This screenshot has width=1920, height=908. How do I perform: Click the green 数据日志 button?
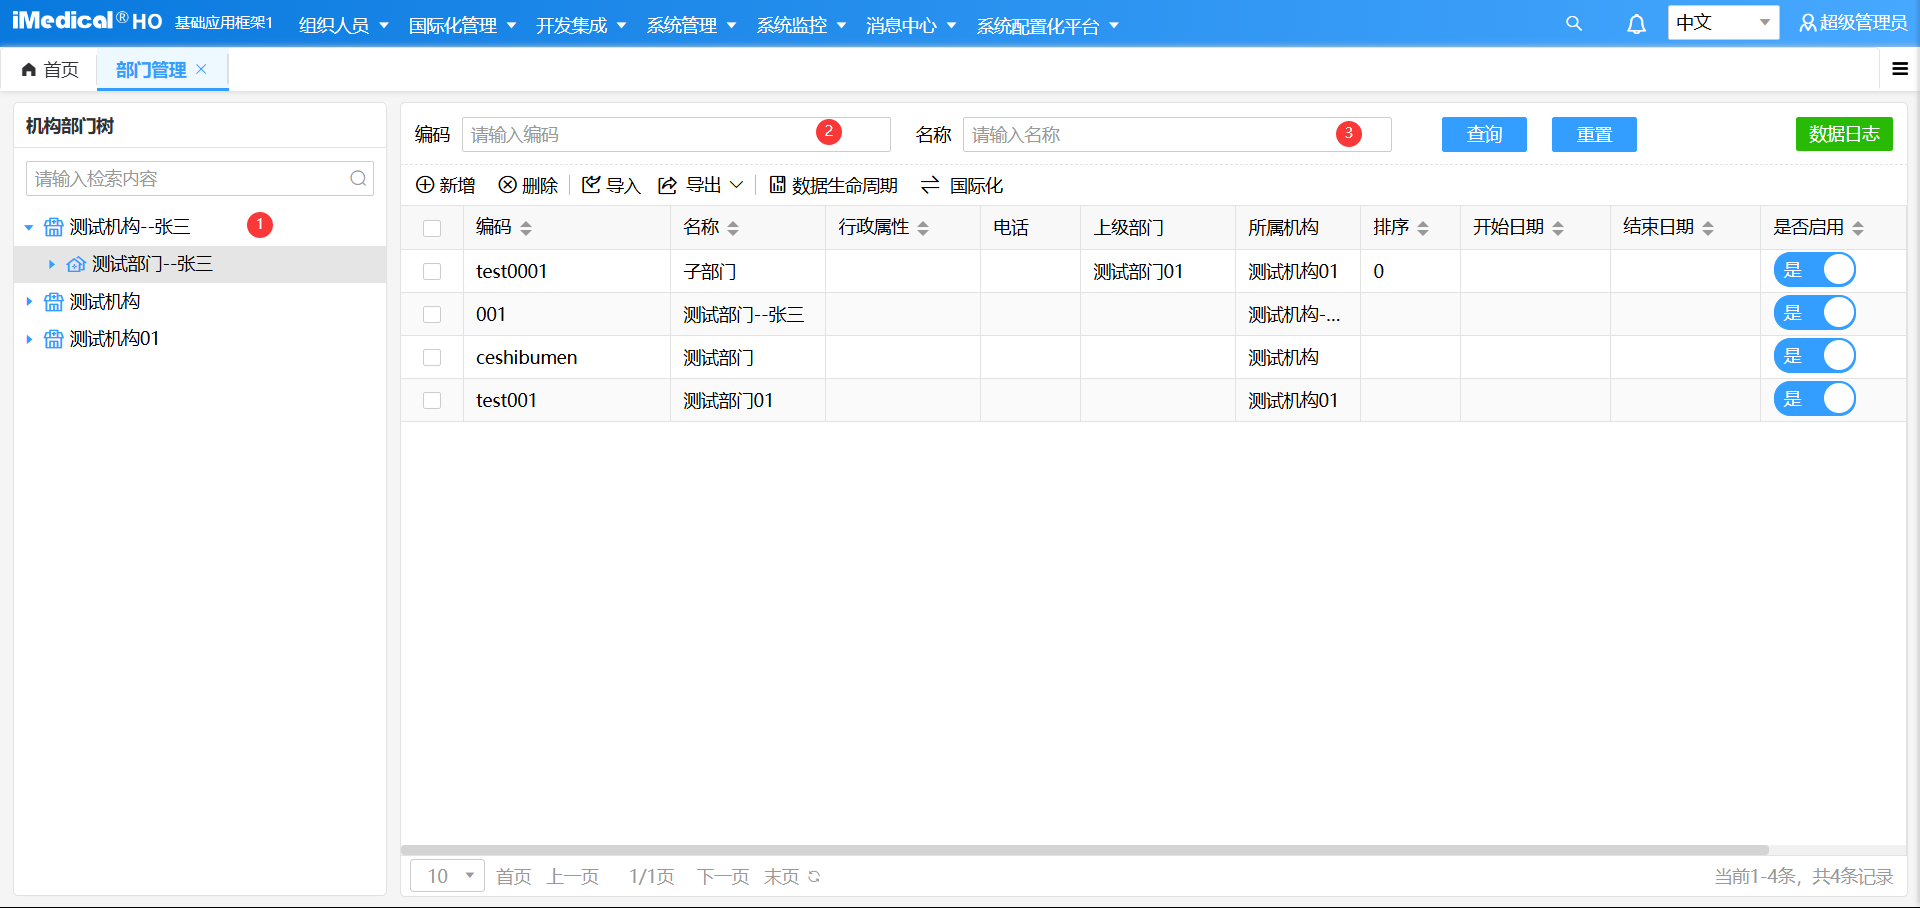coord(1843,134)
